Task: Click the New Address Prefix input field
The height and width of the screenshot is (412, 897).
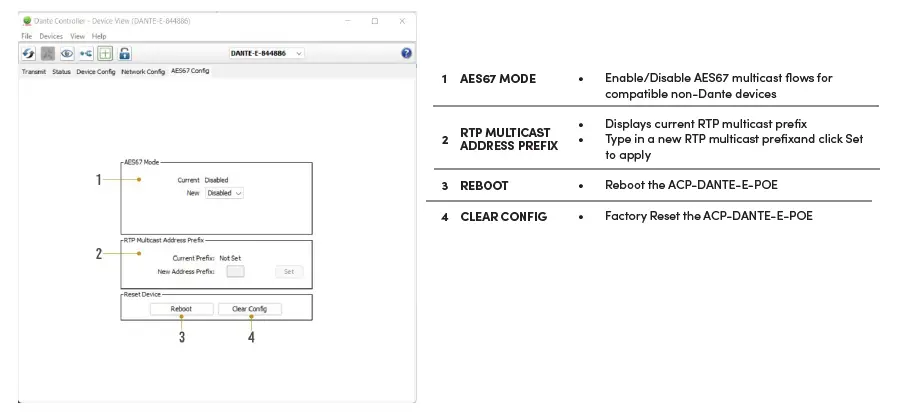Action: pos(235,272)
